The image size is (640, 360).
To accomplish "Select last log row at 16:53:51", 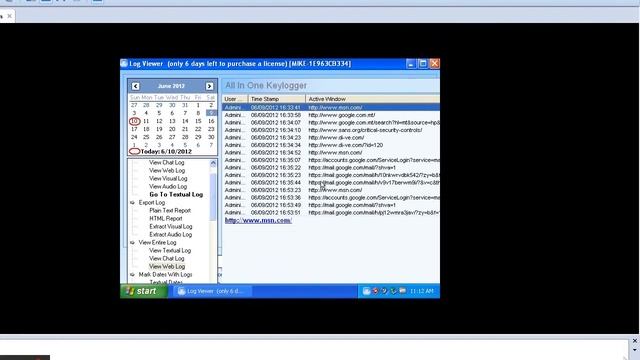I will point(331,213).
